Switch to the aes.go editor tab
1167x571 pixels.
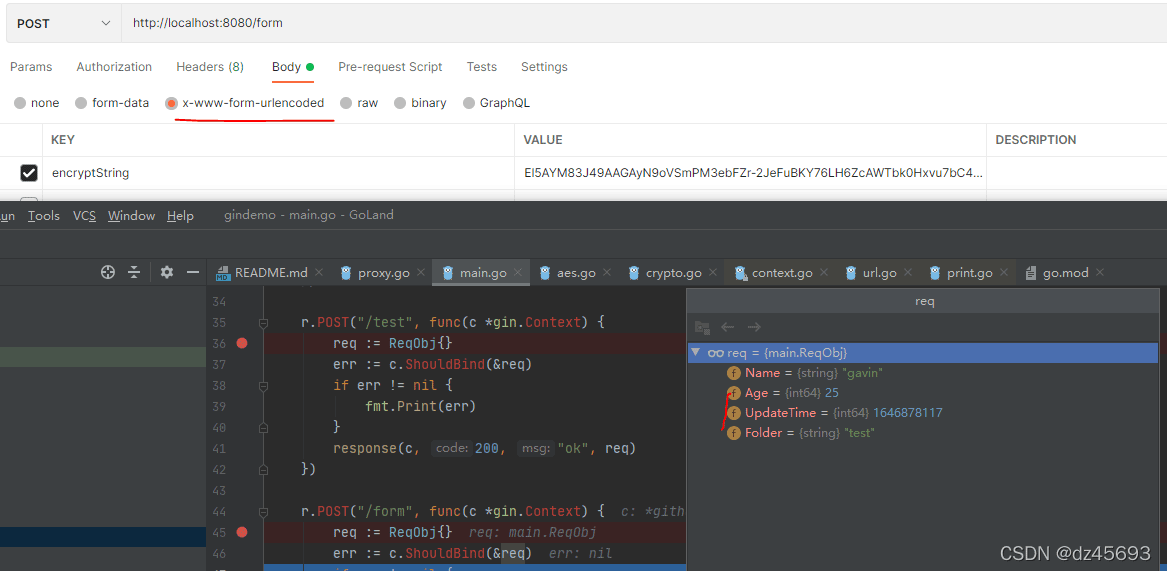click(x=567, y=272)
